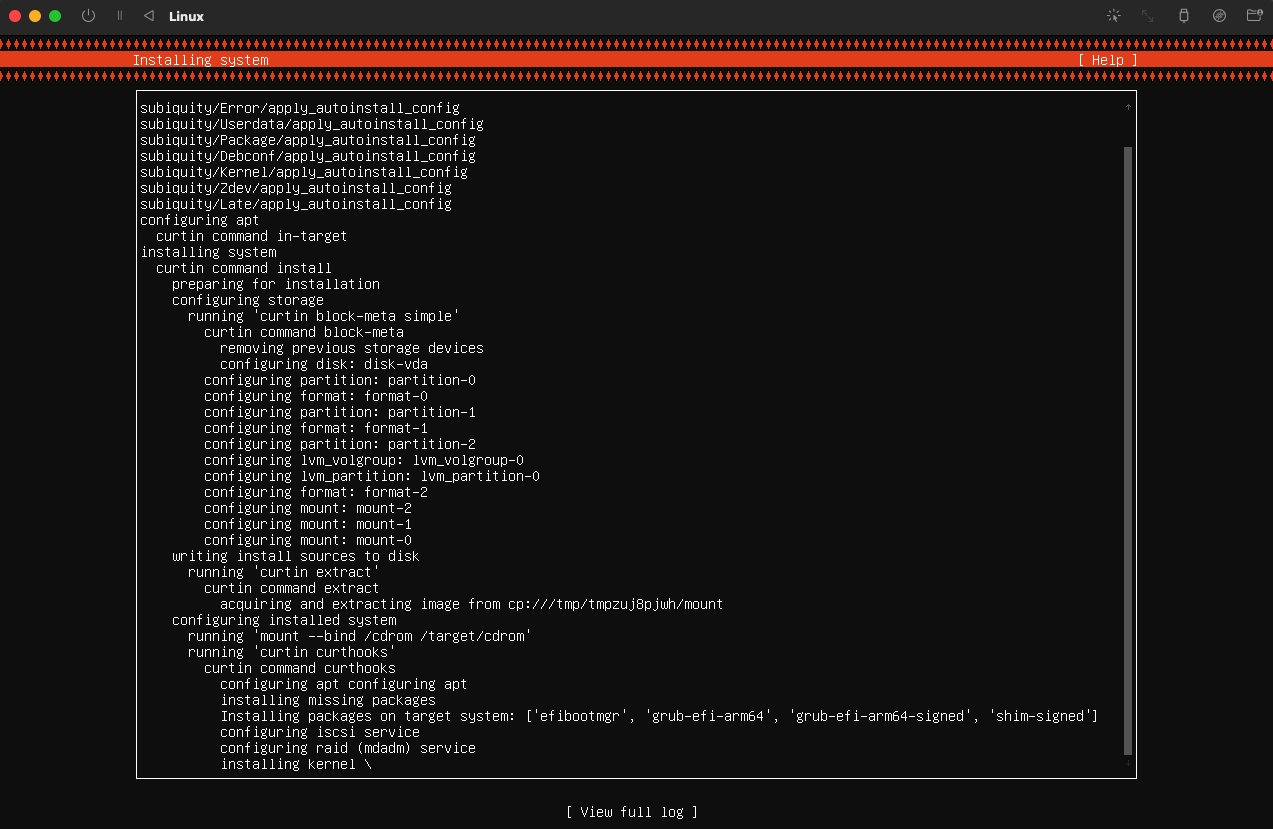1273x829 pixels.
Task: Click the 'preparing for installation' line
Action: coord(276,284)
